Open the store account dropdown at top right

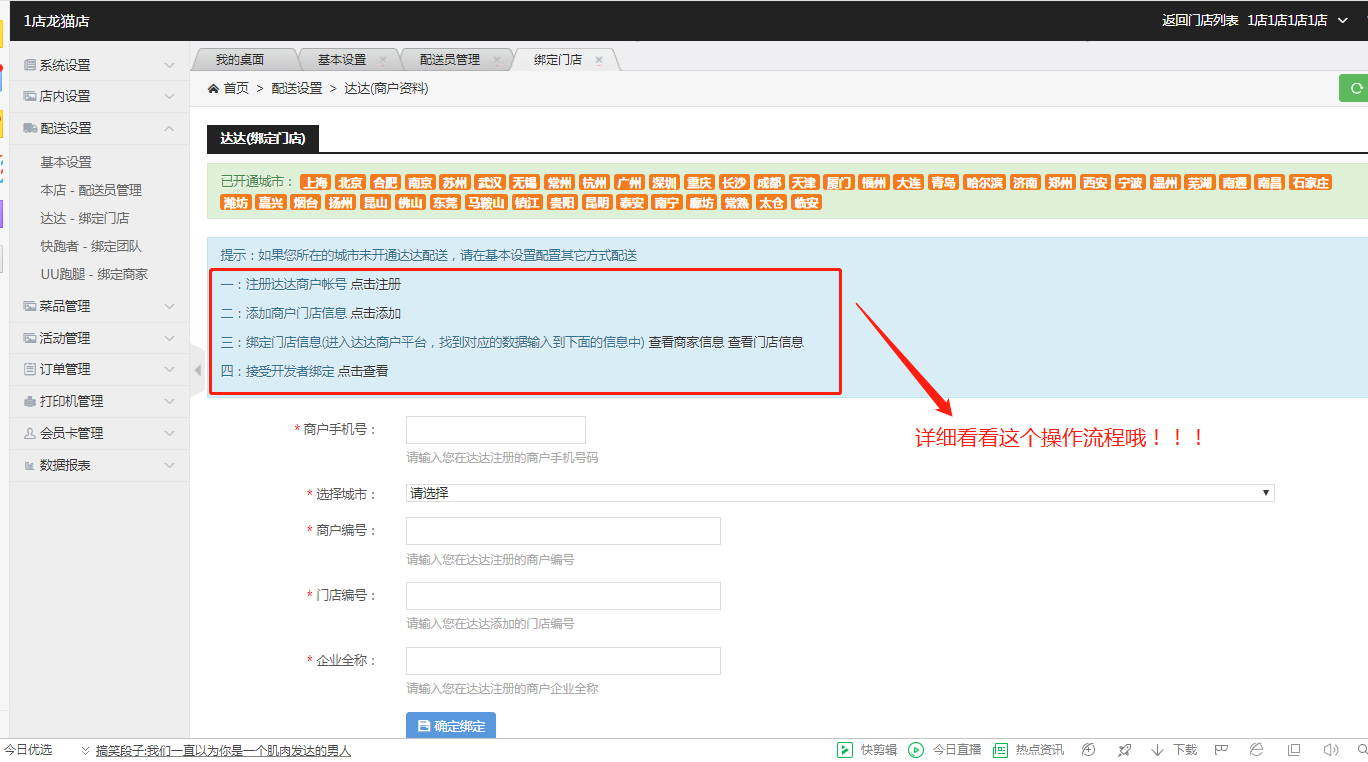point(1343,20)
